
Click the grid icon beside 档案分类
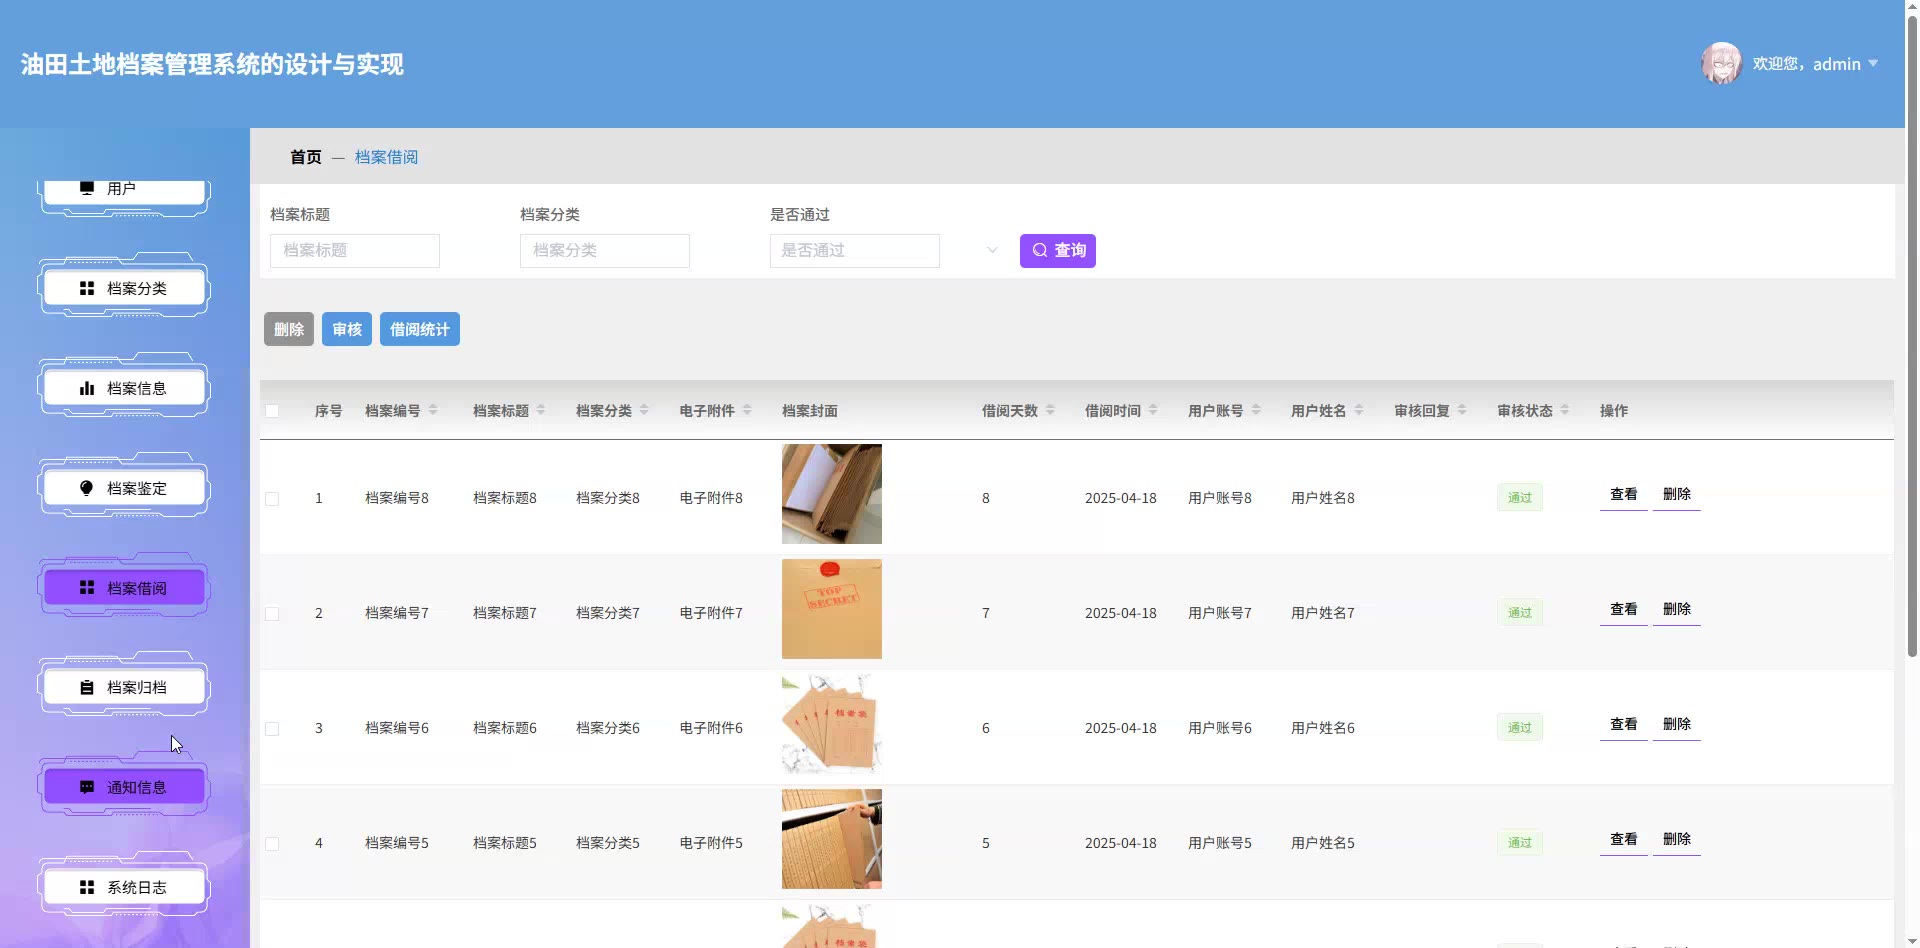coord(87,288)
